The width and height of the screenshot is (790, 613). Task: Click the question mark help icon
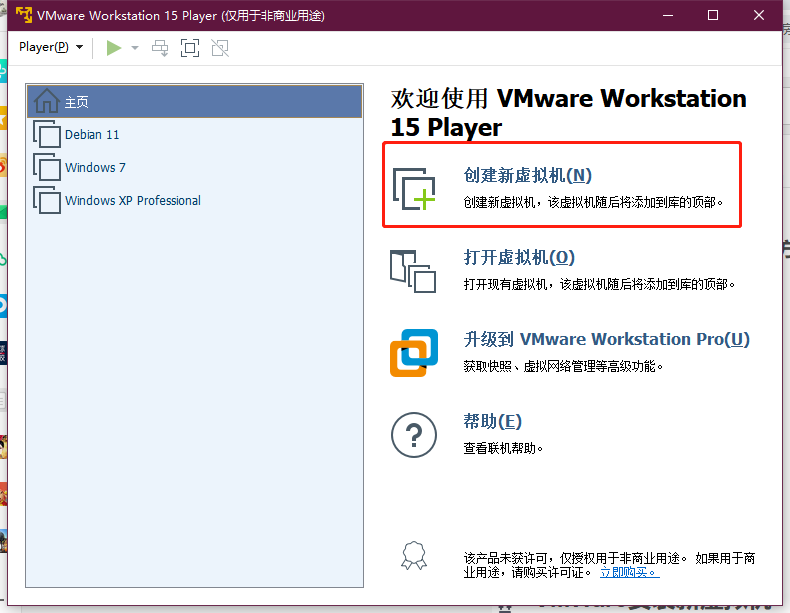pyautogui.click(x=414, y=435)
